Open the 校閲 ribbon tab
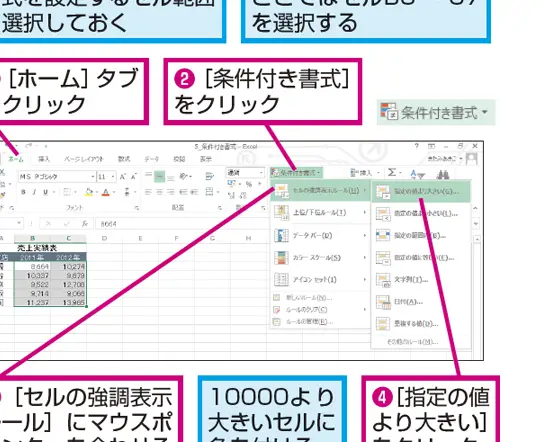Image resolution: width=540 pixels, height=442 pixels. [x=179, y=159]
